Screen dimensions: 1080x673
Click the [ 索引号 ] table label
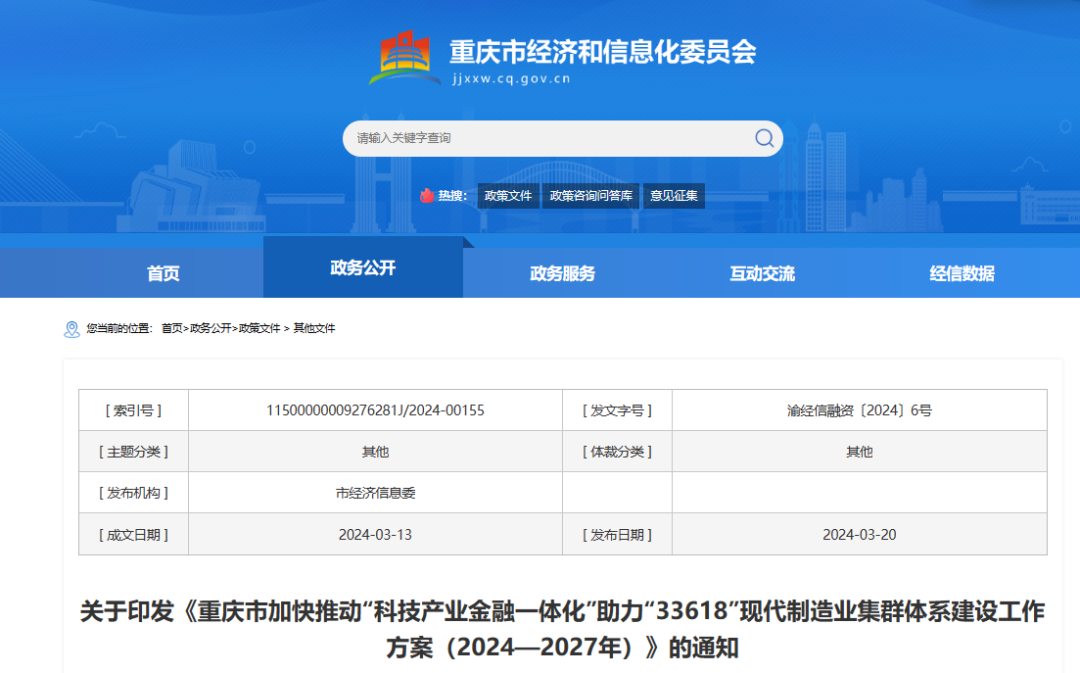tap(134, 411)
